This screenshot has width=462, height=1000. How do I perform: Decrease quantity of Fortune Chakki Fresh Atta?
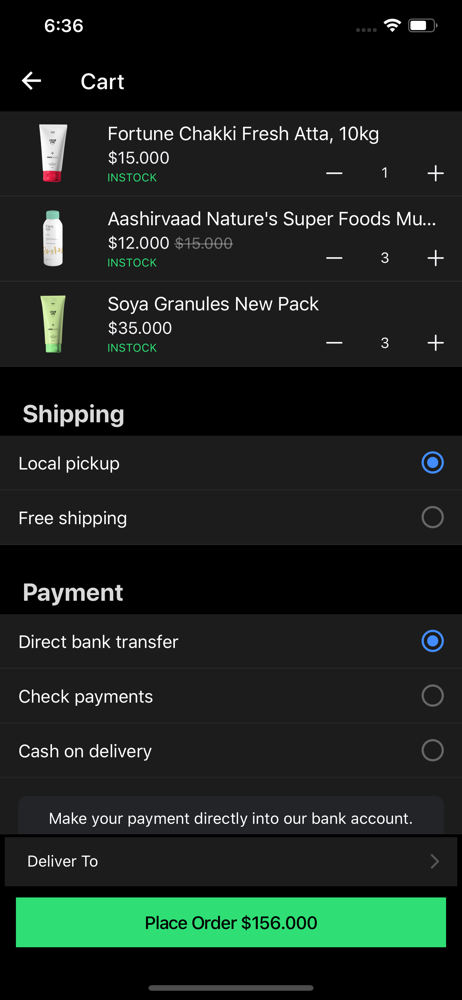pos(334,173)
